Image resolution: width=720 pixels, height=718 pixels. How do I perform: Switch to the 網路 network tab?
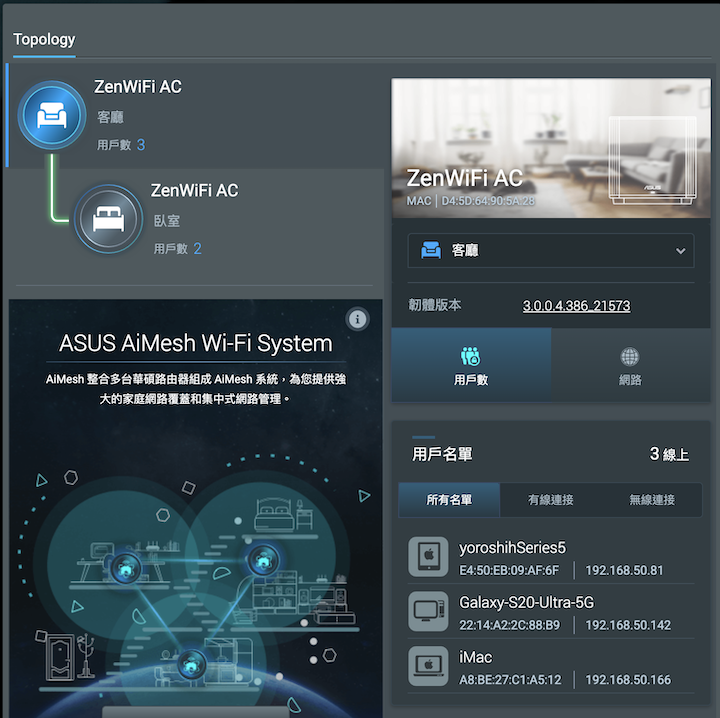coord(630,365)
